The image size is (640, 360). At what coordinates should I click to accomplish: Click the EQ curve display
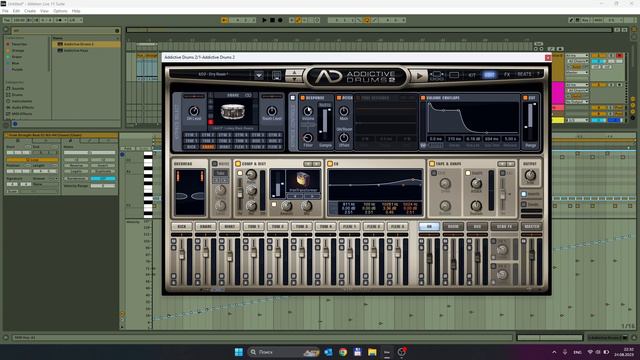click(375, 184)
